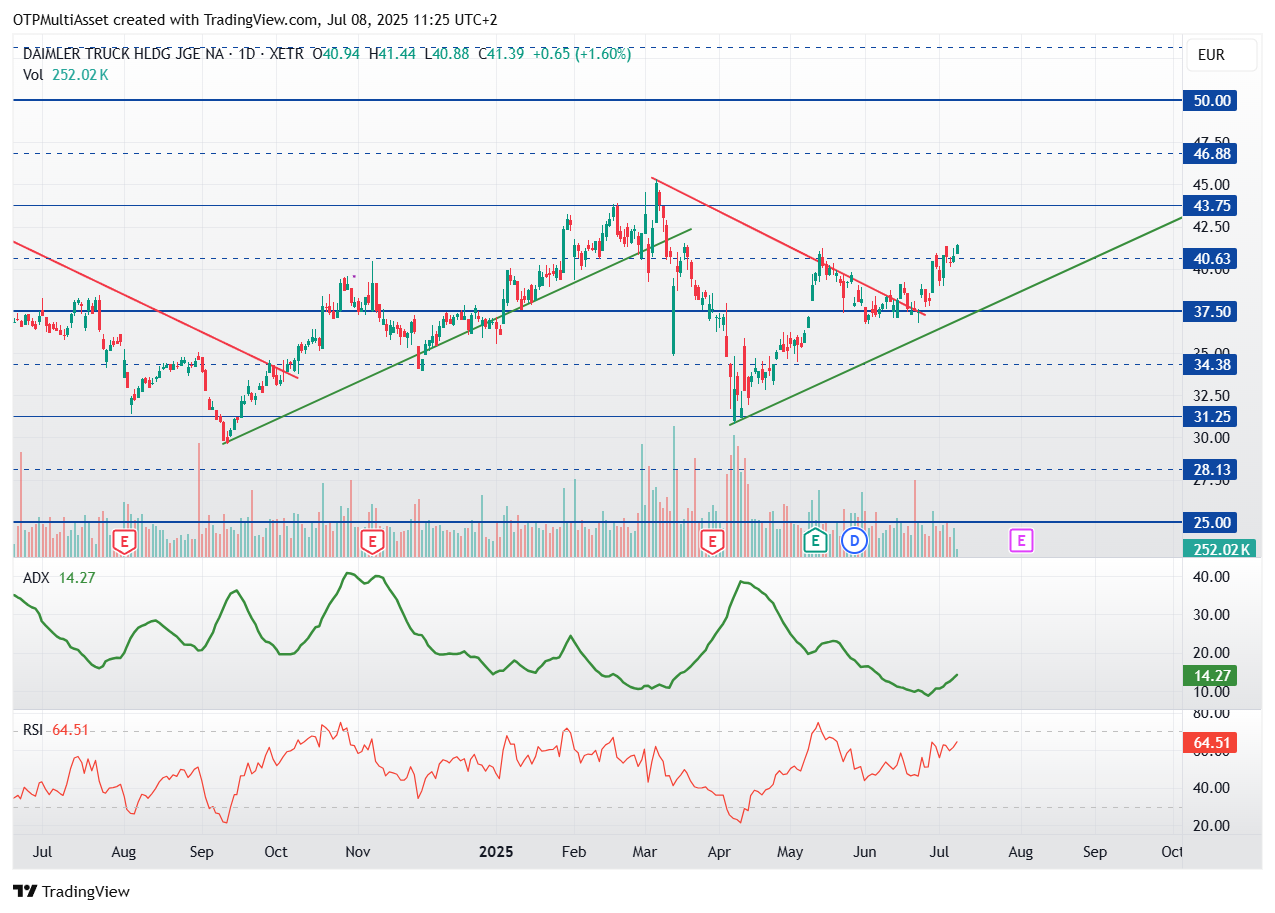This screenshot has width=1275, height=913.
Task: Open the blue dividend D marker
Action: (x=854, y=541)
